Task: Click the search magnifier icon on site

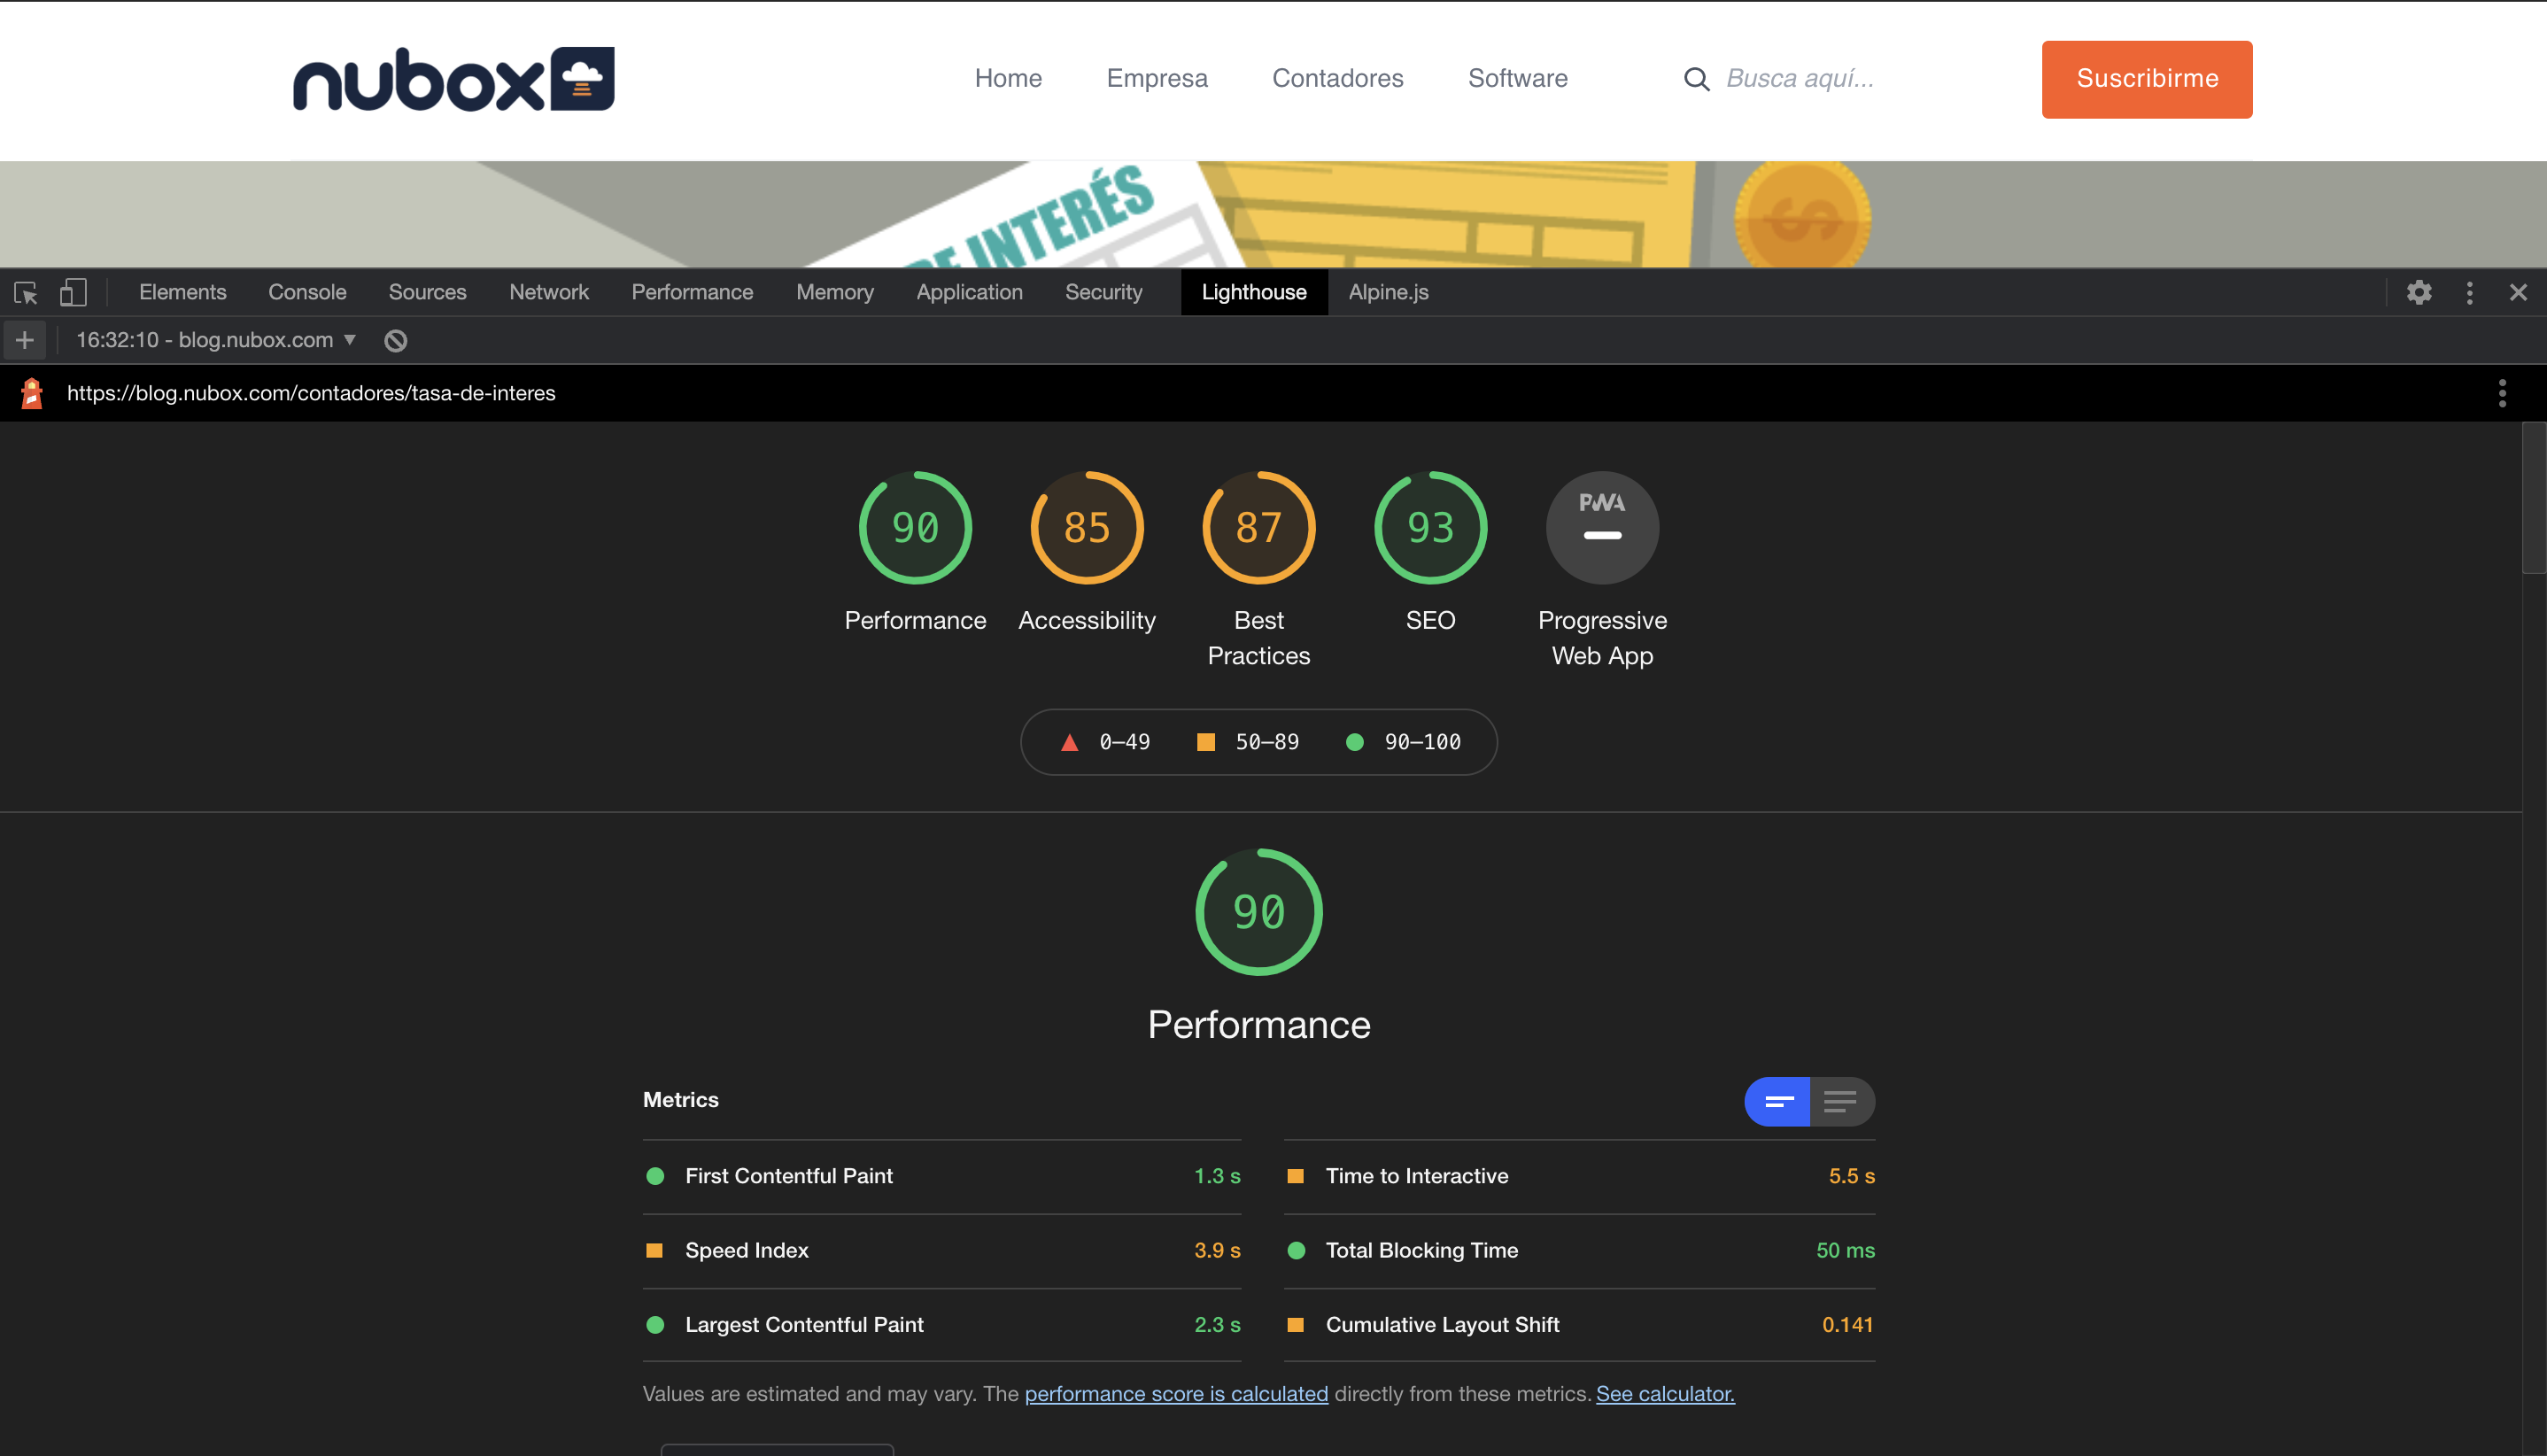Action: (x=1696, y=79)
